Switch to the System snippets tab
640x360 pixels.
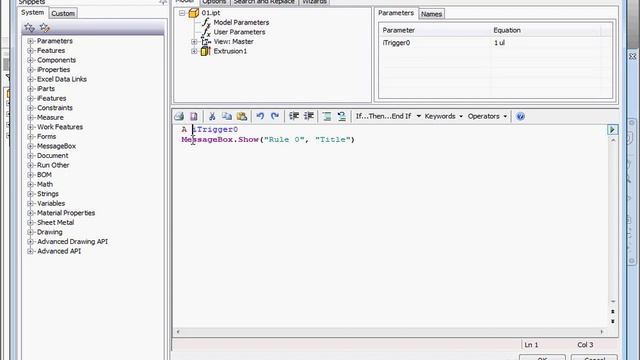tap(33, 13)
